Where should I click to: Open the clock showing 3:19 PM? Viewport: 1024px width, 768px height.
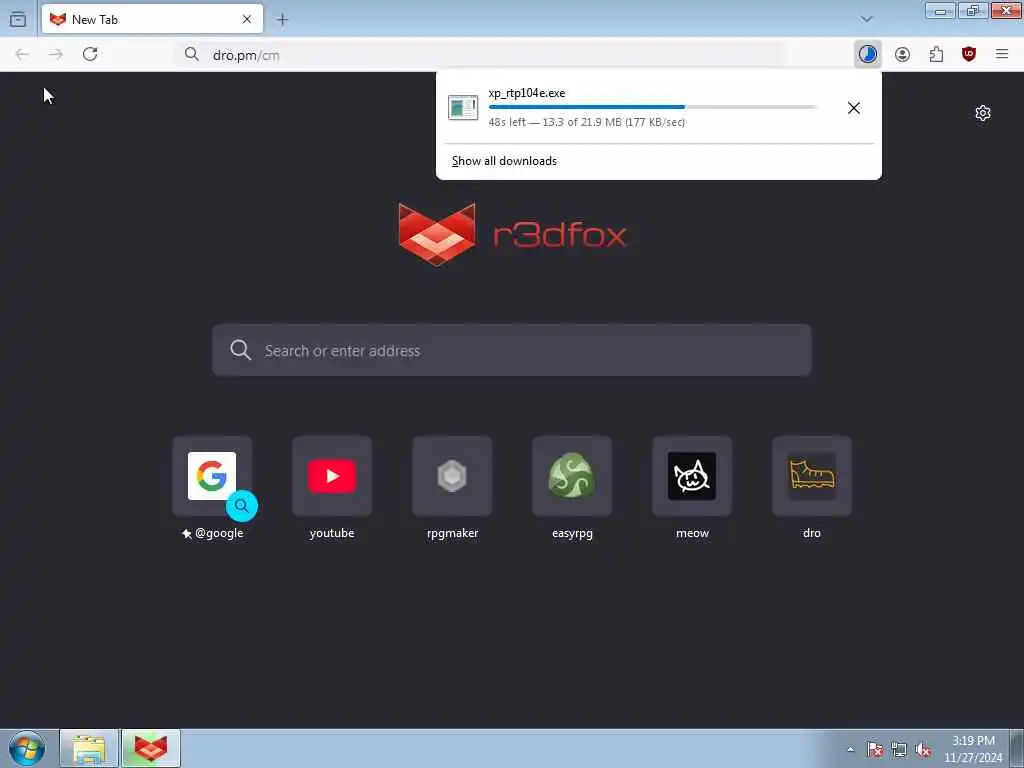tap(973, 749)
